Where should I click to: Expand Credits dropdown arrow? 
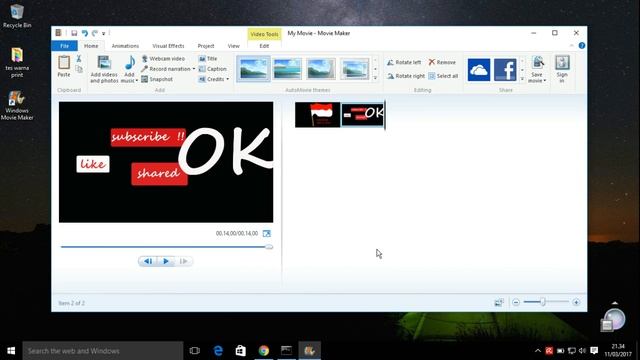tap(227, 79)
